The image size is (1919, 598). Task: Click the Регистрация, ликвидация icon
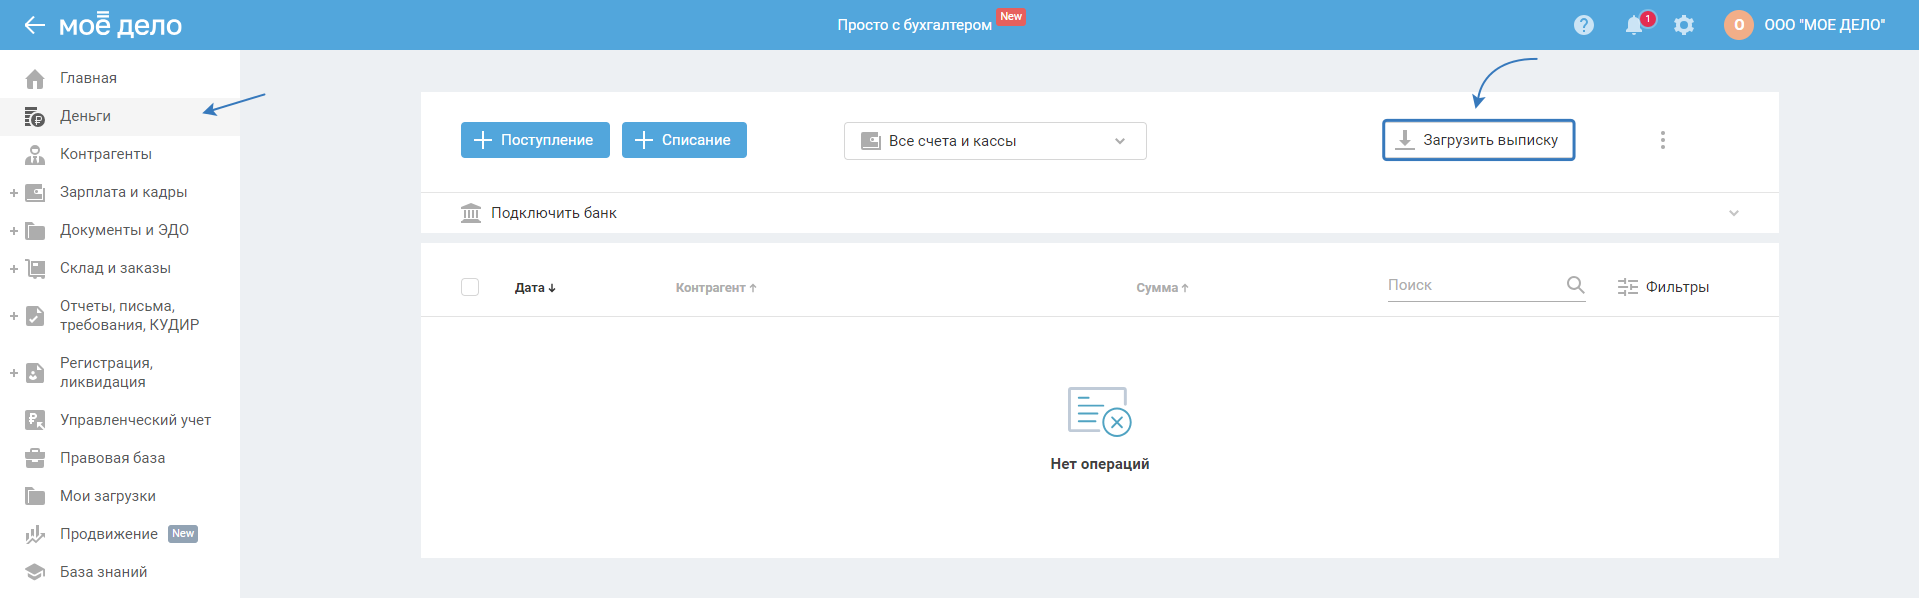[x=35, y=373]
